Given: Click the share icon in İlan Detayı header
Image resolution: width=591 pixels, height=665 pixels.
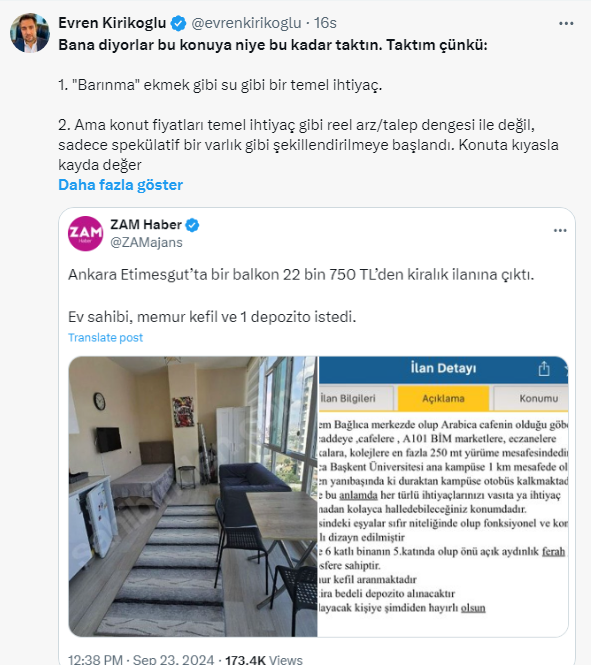Looking at the screenshot, I should pyautogui.click(x=544, y=369).
